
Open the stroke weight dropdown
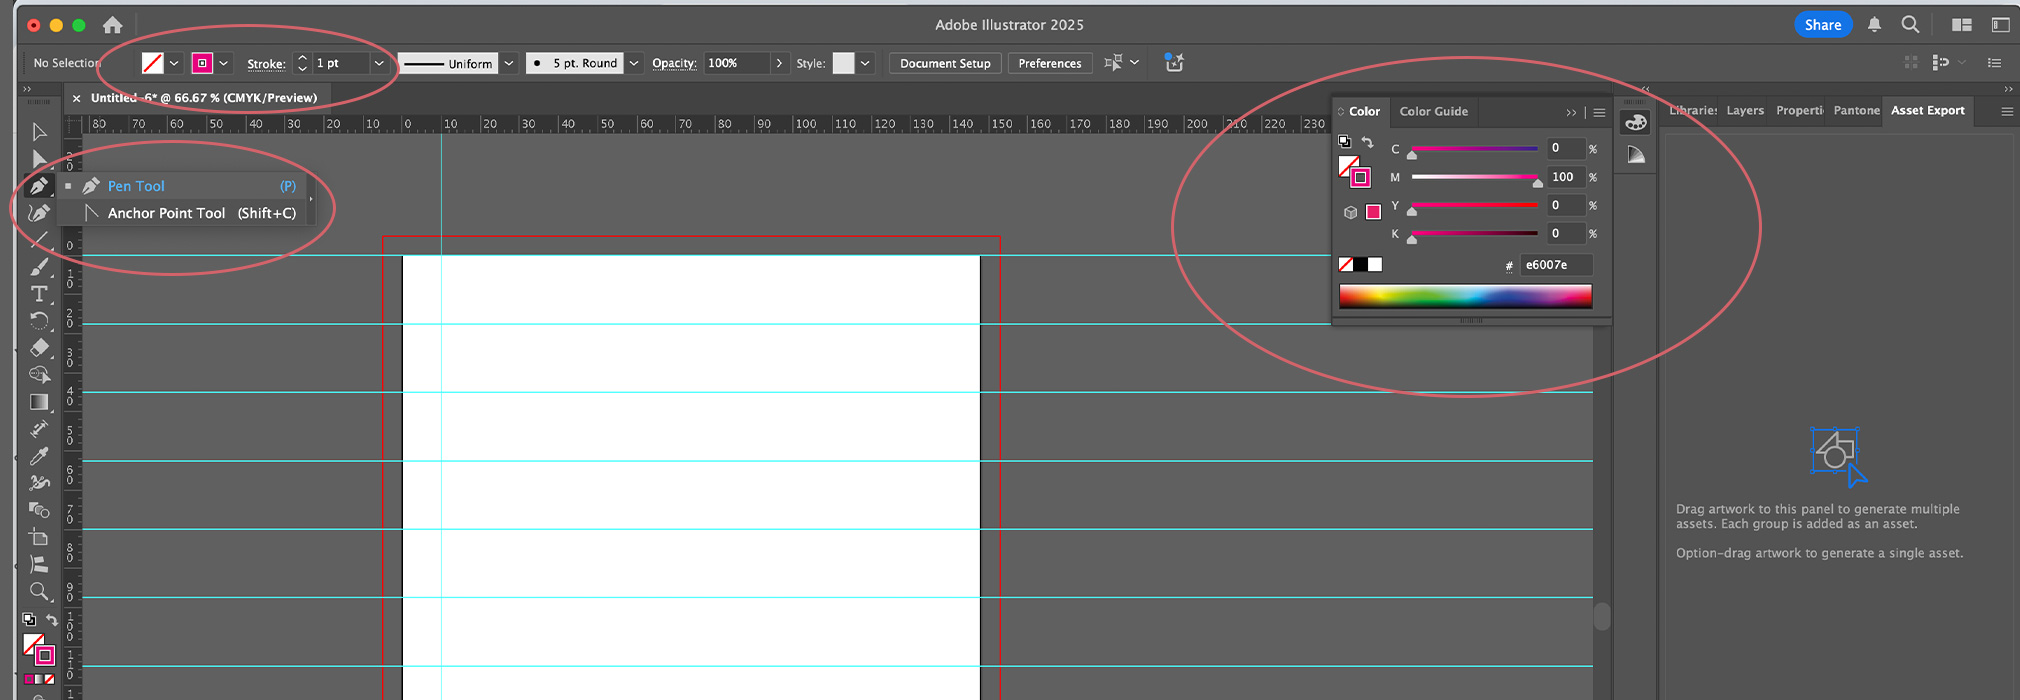click(x=379, y=63)
